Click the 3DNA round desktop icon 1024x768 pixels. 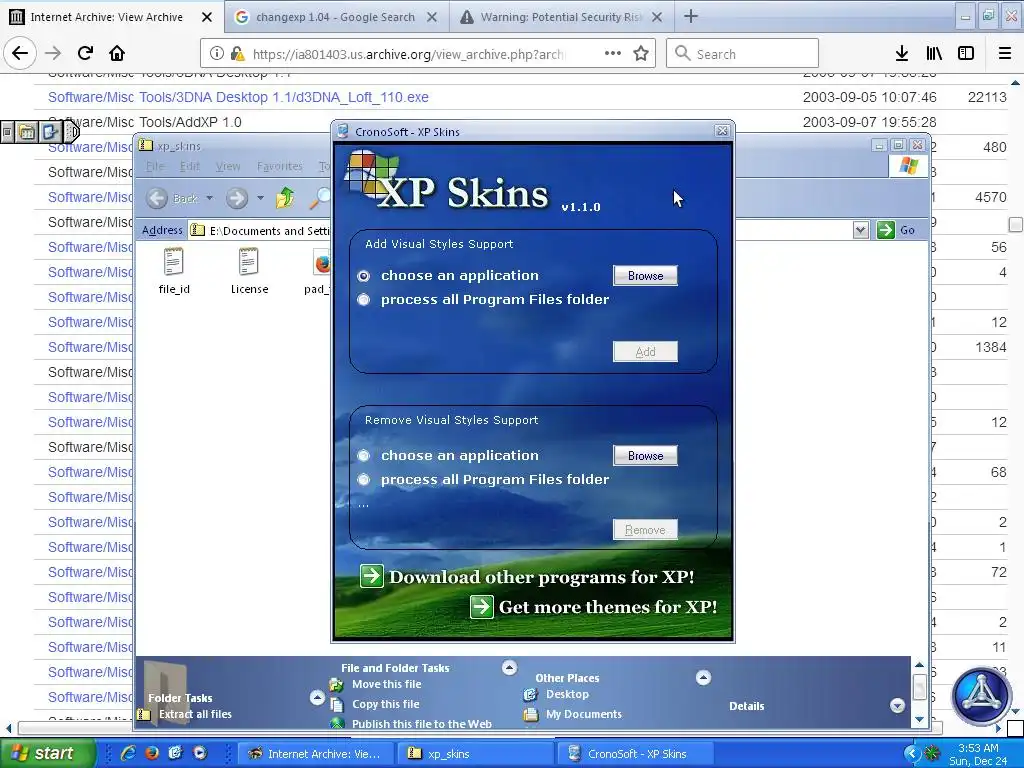click(981, 696)
